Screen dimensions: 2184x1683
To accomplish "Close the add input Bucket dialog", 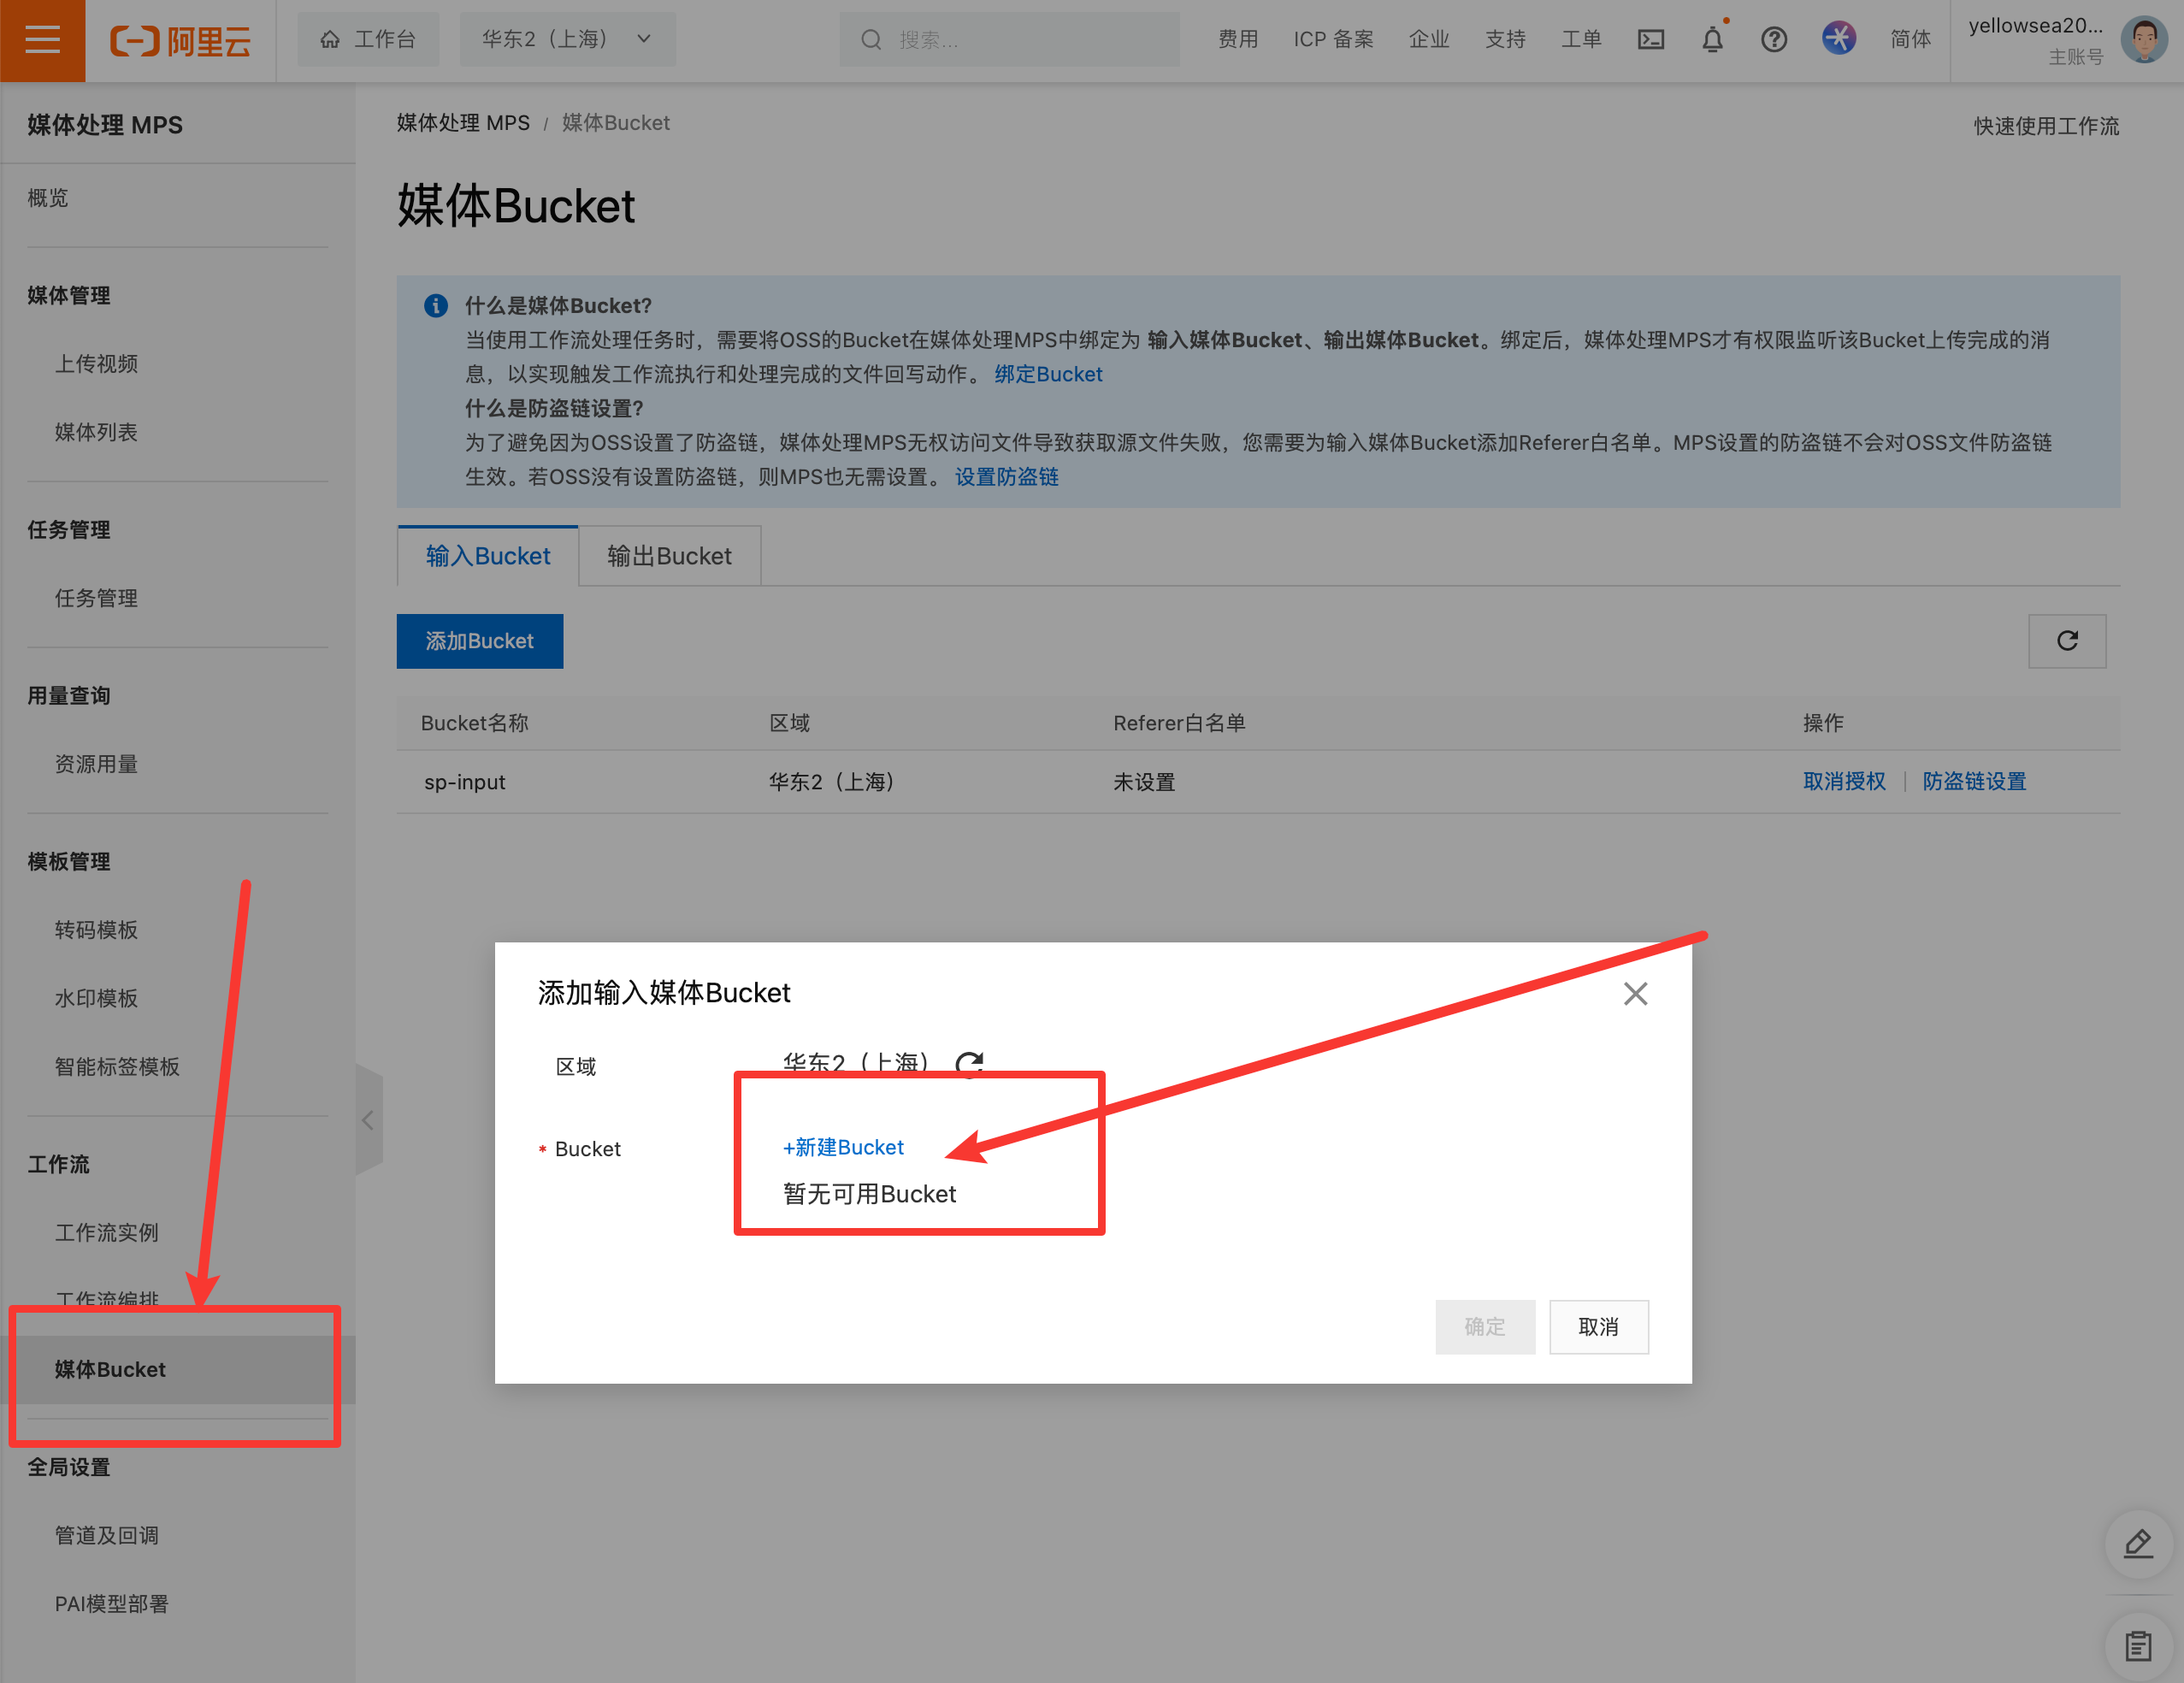I will click(1635, 993).
